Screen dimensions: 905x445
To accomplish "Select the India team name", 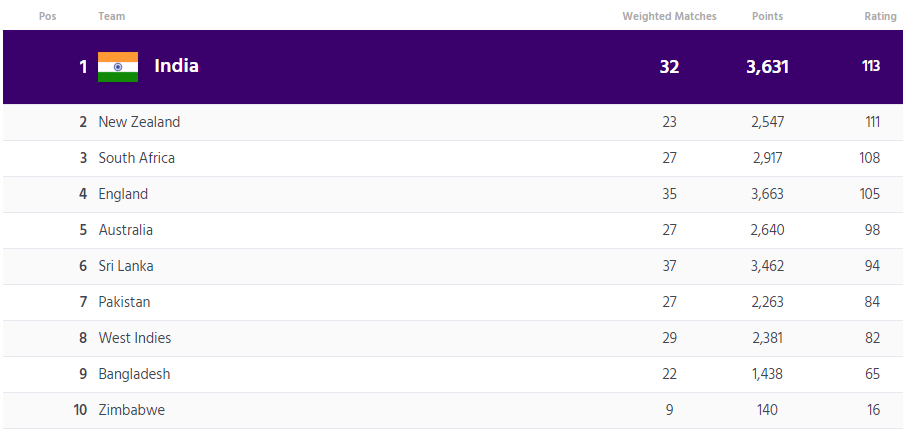I will tap(176, 66).
